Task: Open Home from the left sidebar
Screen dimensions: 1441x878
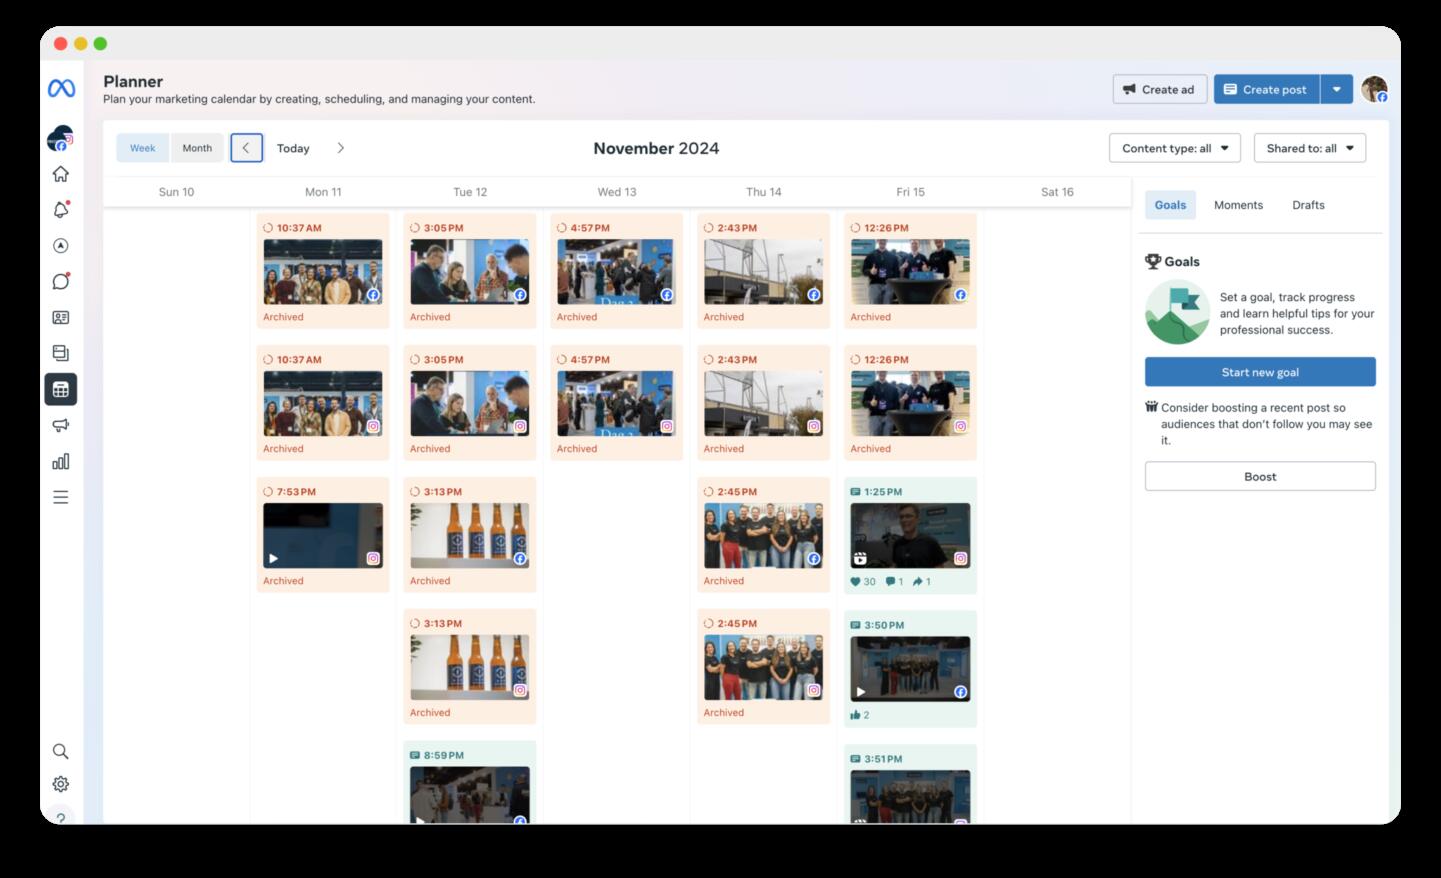Action: click(x=61, y=174)
